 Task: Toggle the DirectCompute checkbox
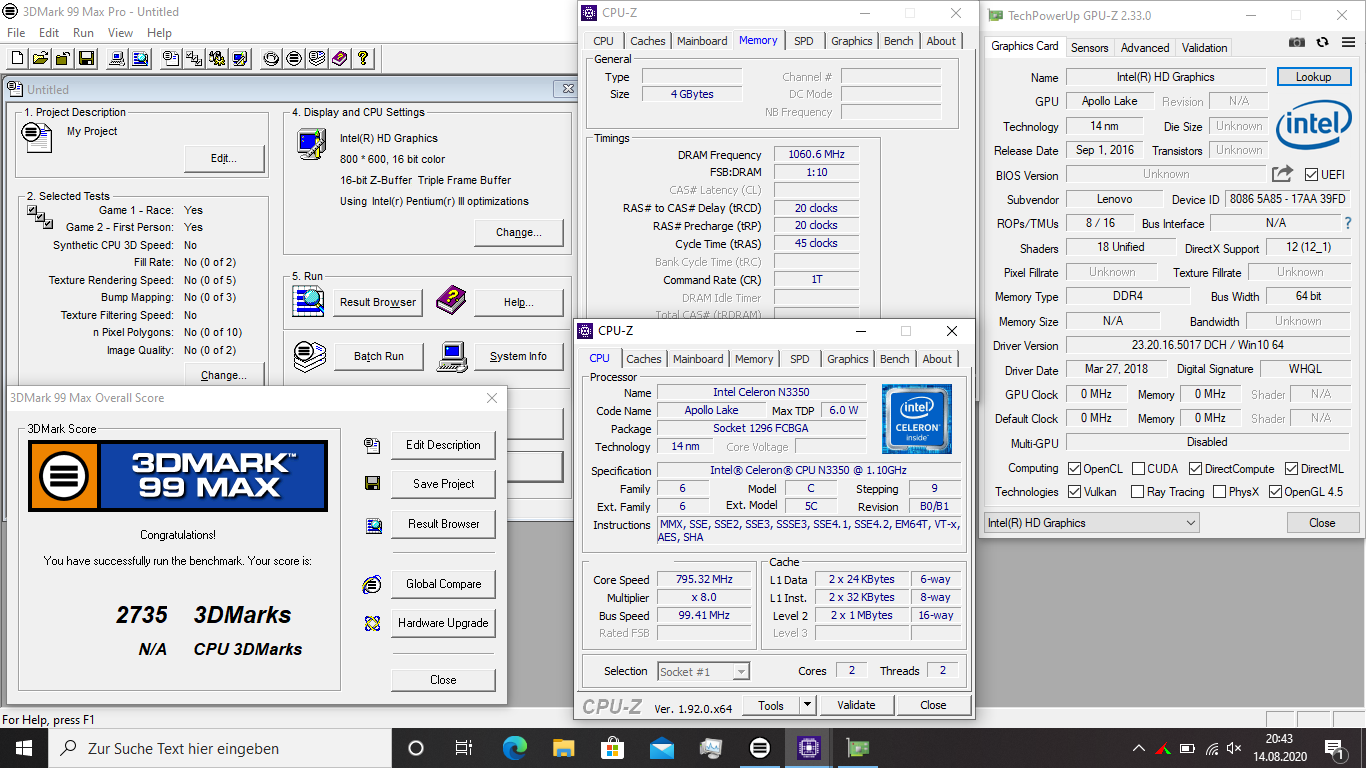click(x=1195, y=469)
